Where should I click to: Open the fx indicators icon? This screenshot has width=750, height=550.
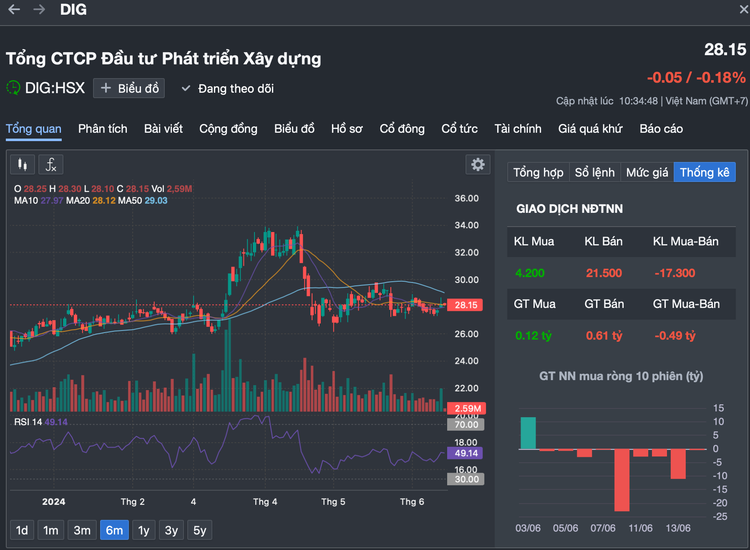tap(51, 165)
